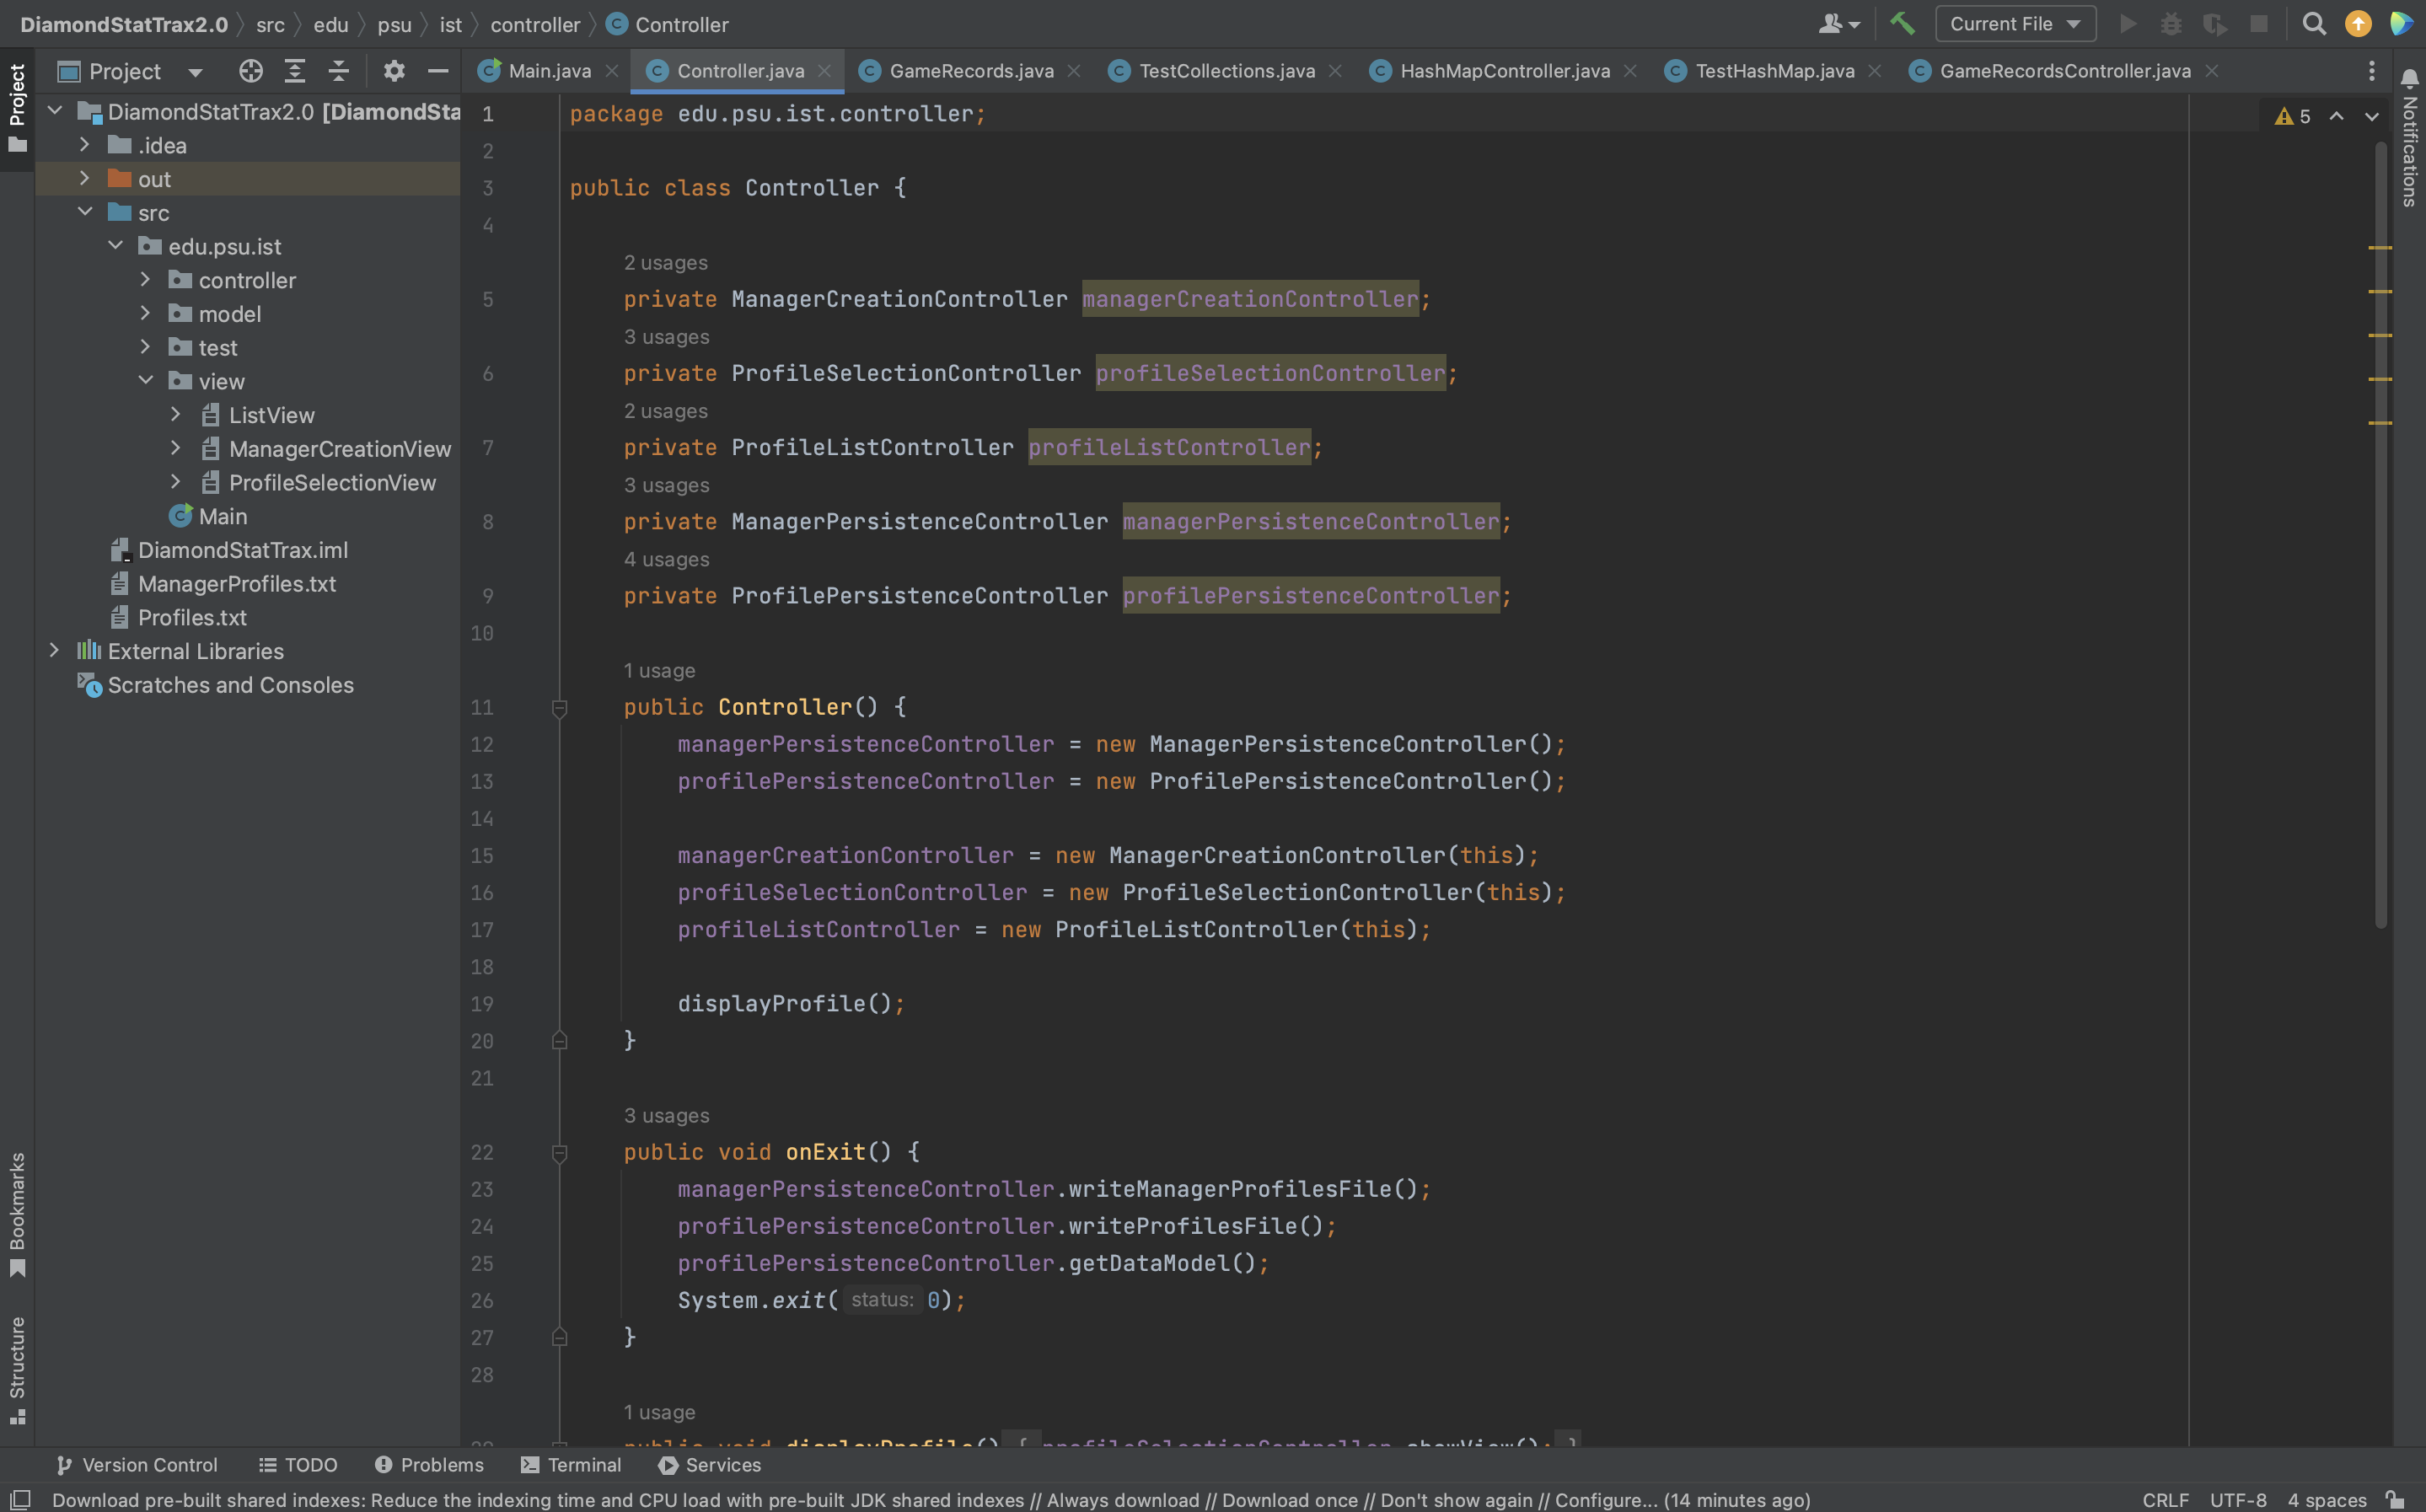
Task: Click the Search Everywhere magnifier icon
Action: coord(2313,24)
